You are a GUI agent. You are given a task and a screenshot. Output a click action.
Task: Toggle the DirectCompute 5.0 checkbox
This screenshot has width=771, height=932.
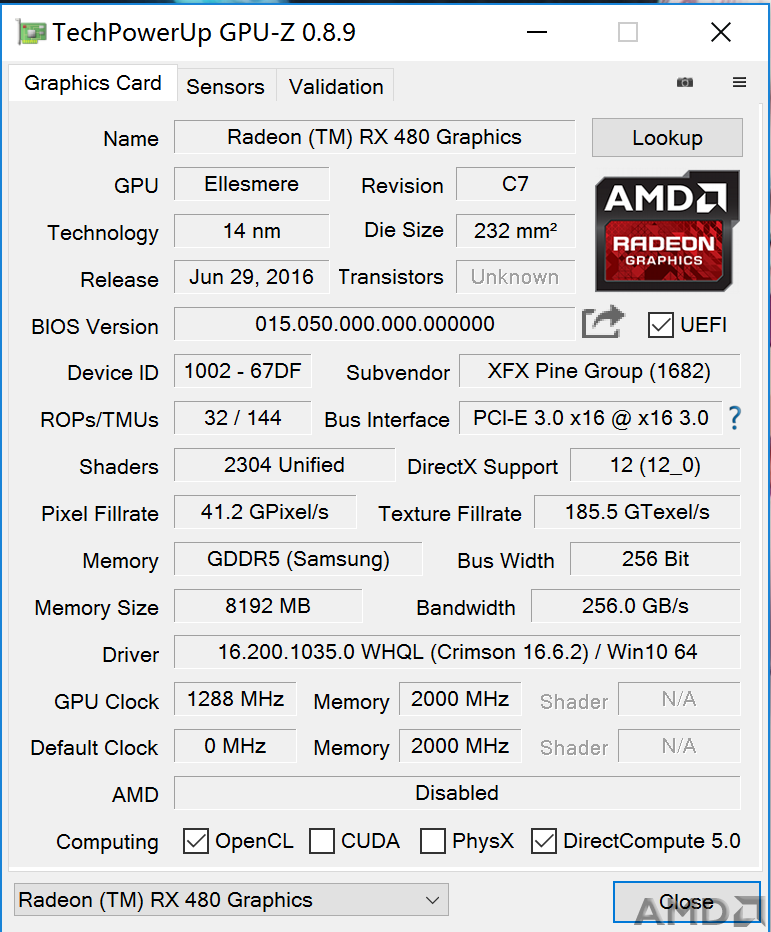[x=543, y=841]
